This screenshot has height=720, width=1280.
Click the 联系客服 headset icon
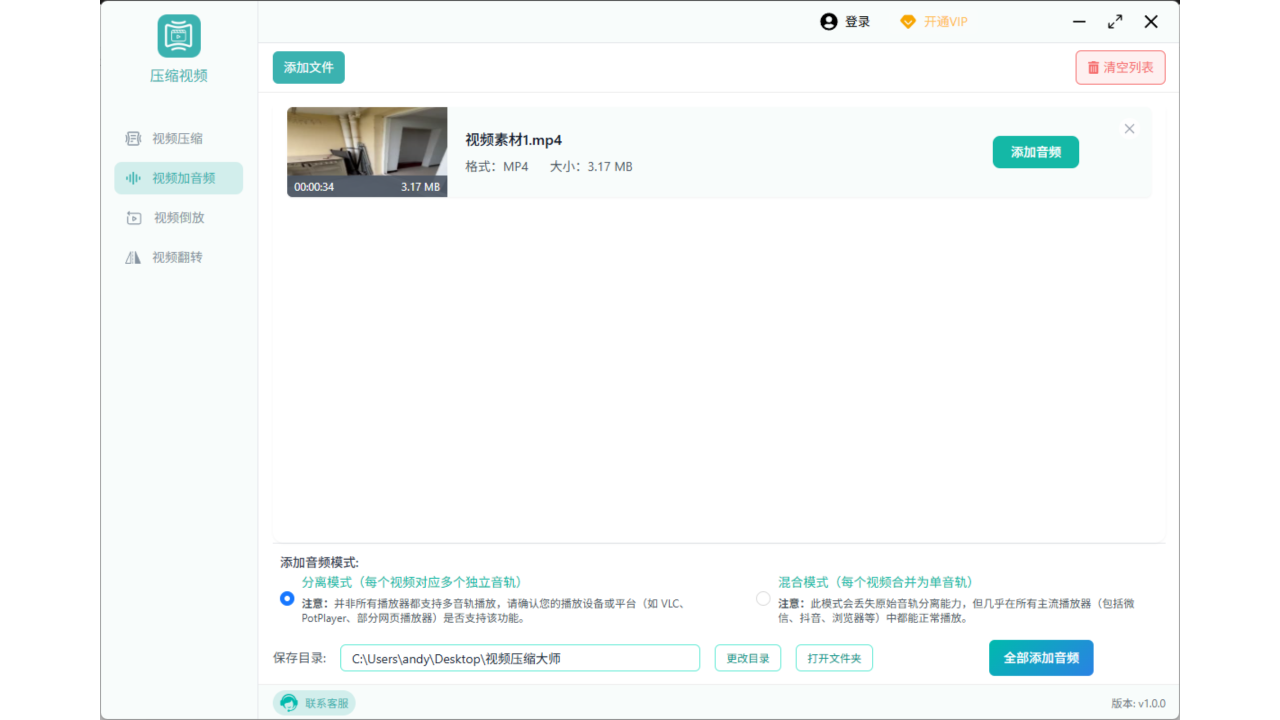(289, 702)
